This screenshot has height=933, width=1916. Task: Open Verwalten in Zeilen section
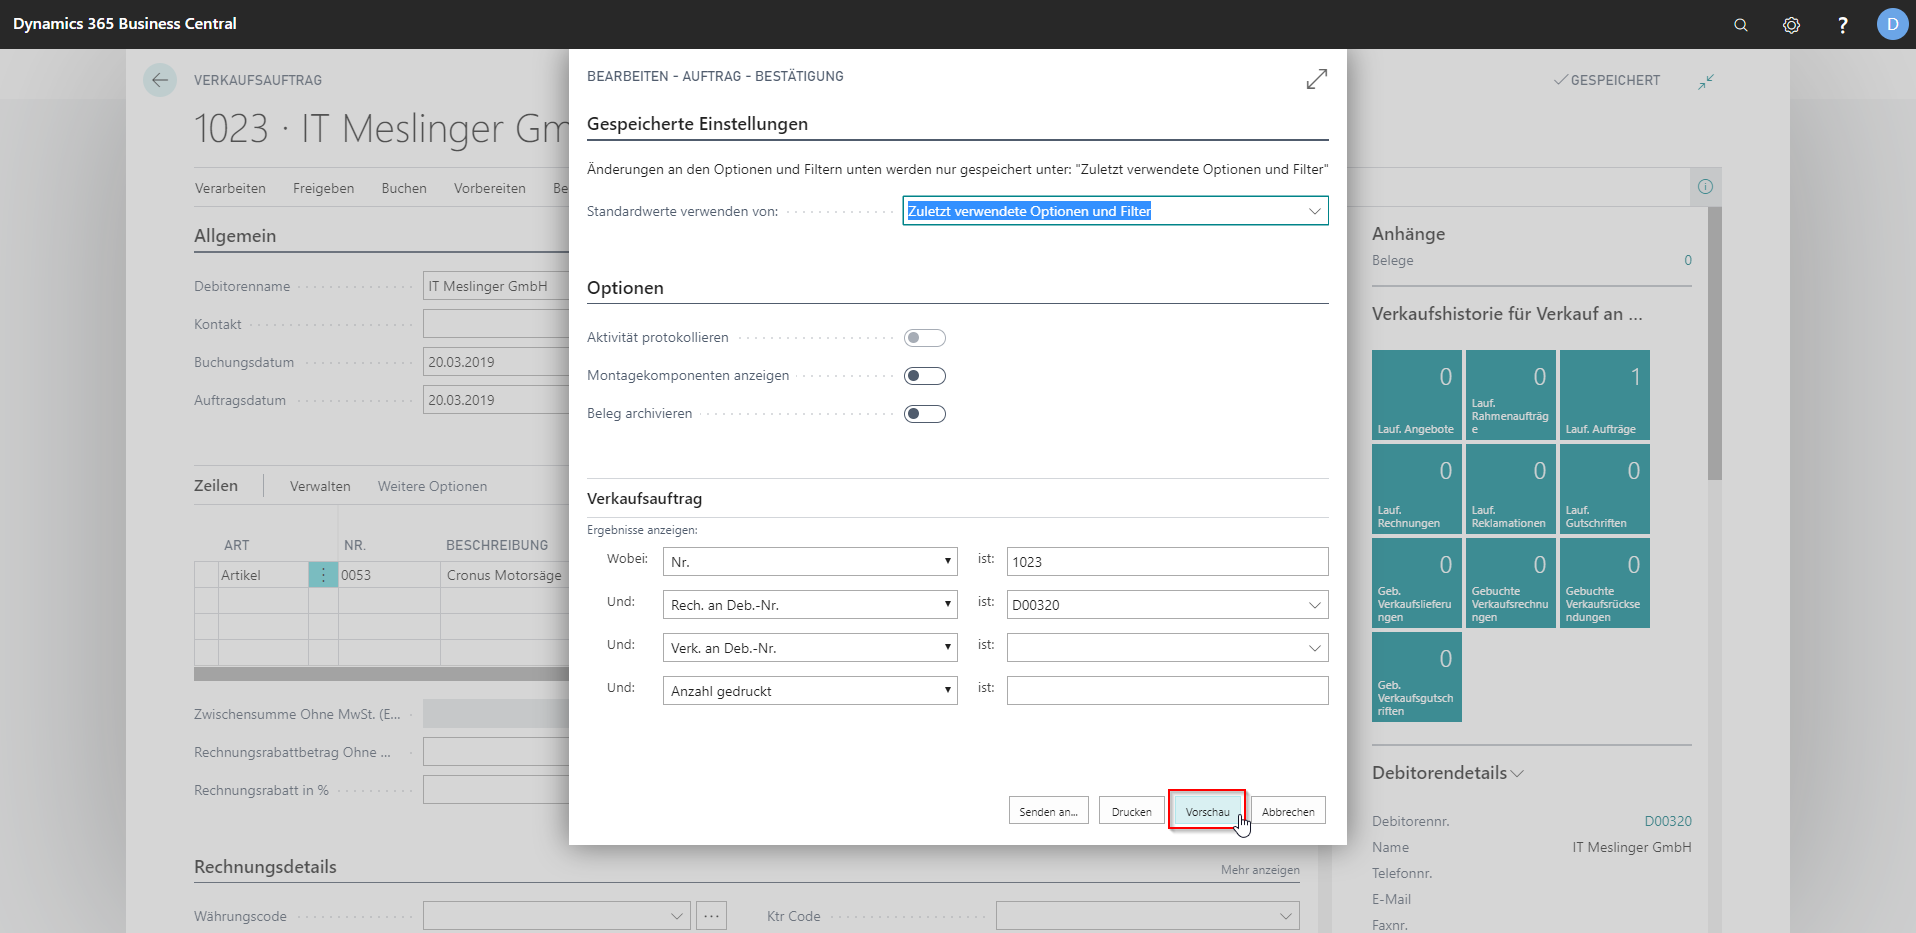(320, 486)
